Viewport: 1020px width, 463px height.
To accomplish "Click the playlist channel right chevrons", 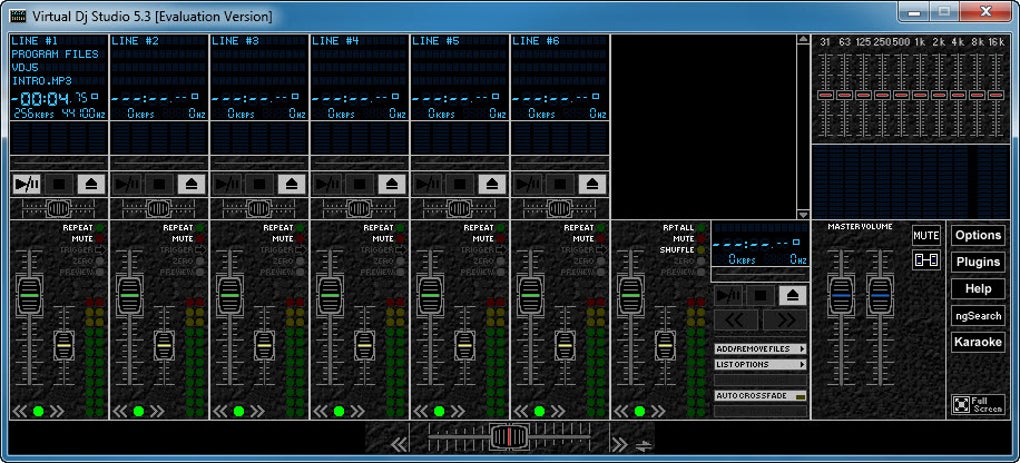I will click(658, 411).
